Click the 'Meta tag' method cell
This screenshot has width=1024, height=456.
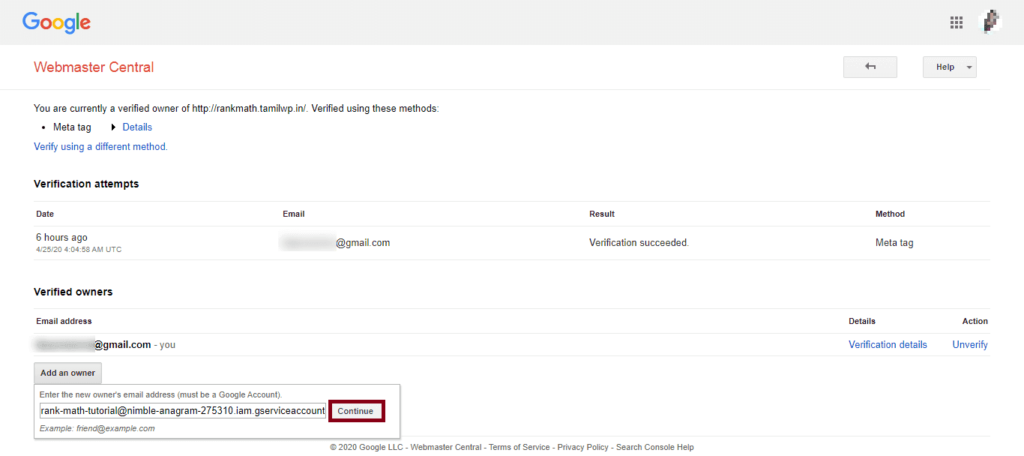pos(894,242)
